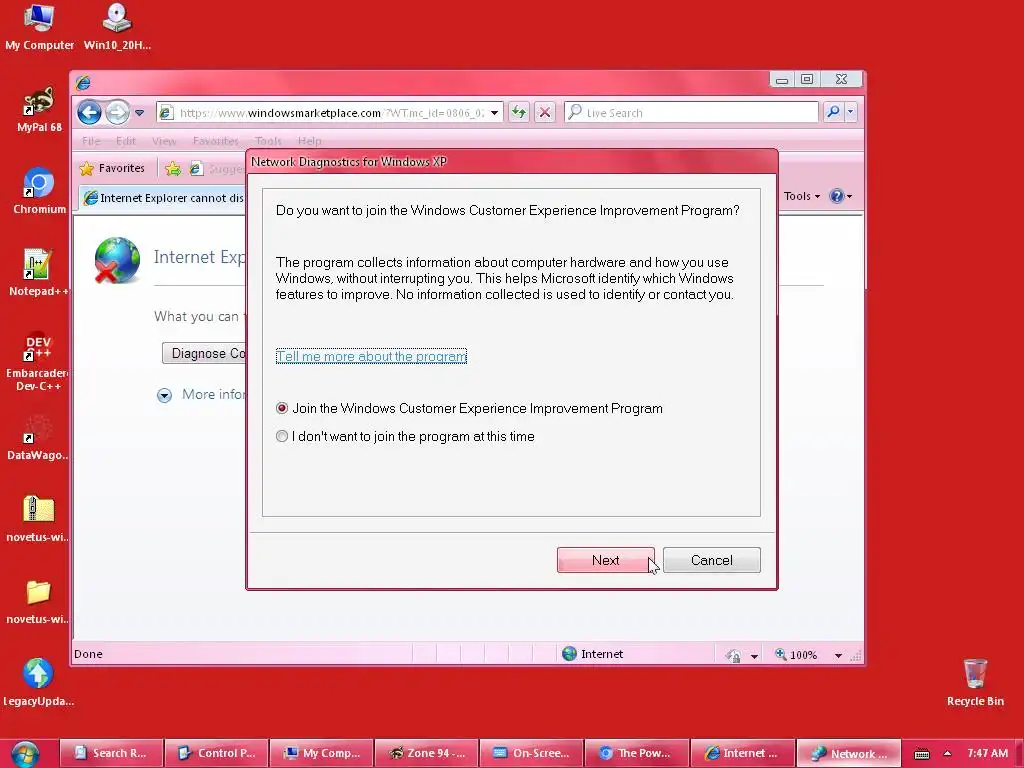Open the Favorites menu

(216, 141)
